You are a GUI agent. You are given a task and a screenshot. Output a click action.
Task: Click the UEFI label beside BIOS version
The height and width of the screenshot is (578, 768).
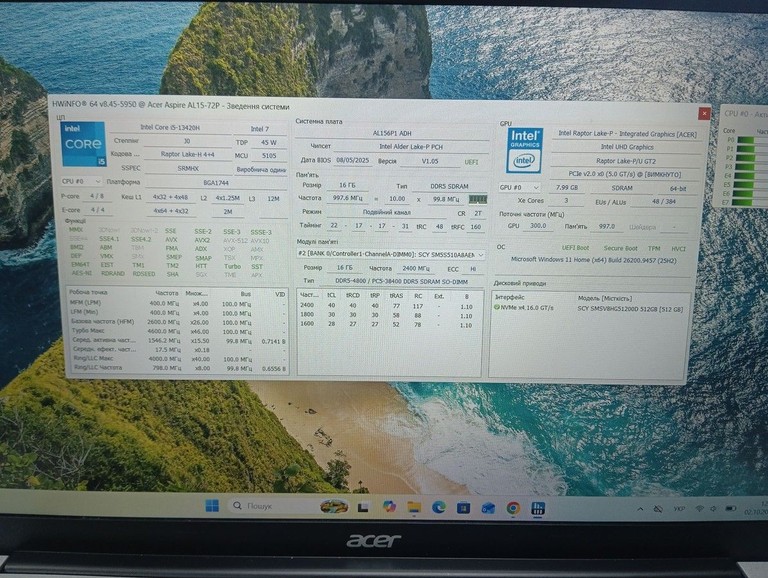(x=471, y=162)
